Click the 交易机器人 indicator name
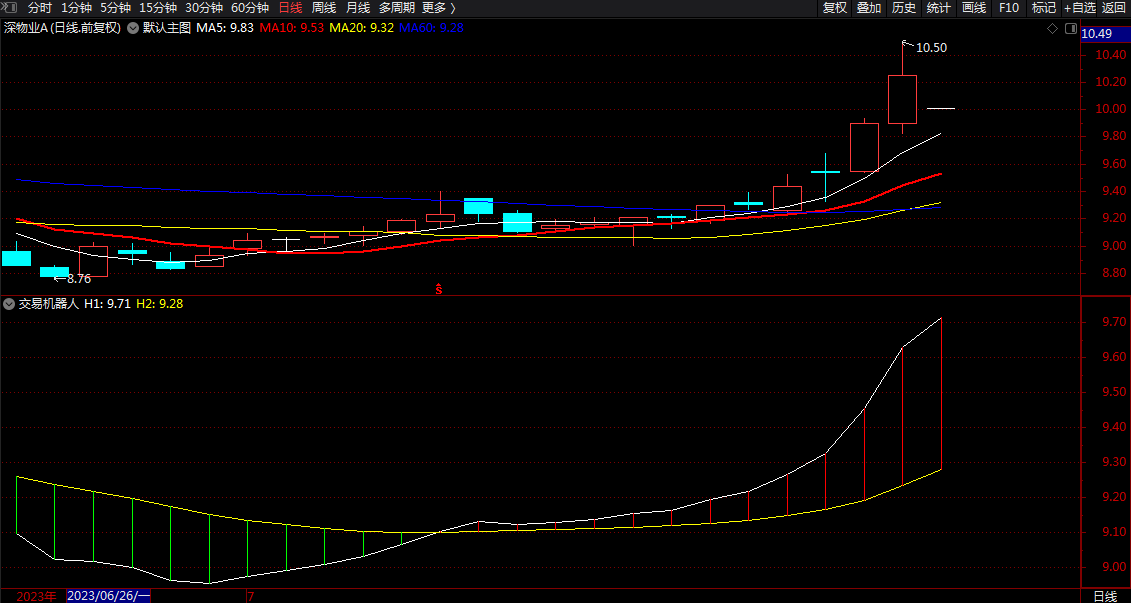The width and height of the screenshot is (1131, 603). coord(48,304)
